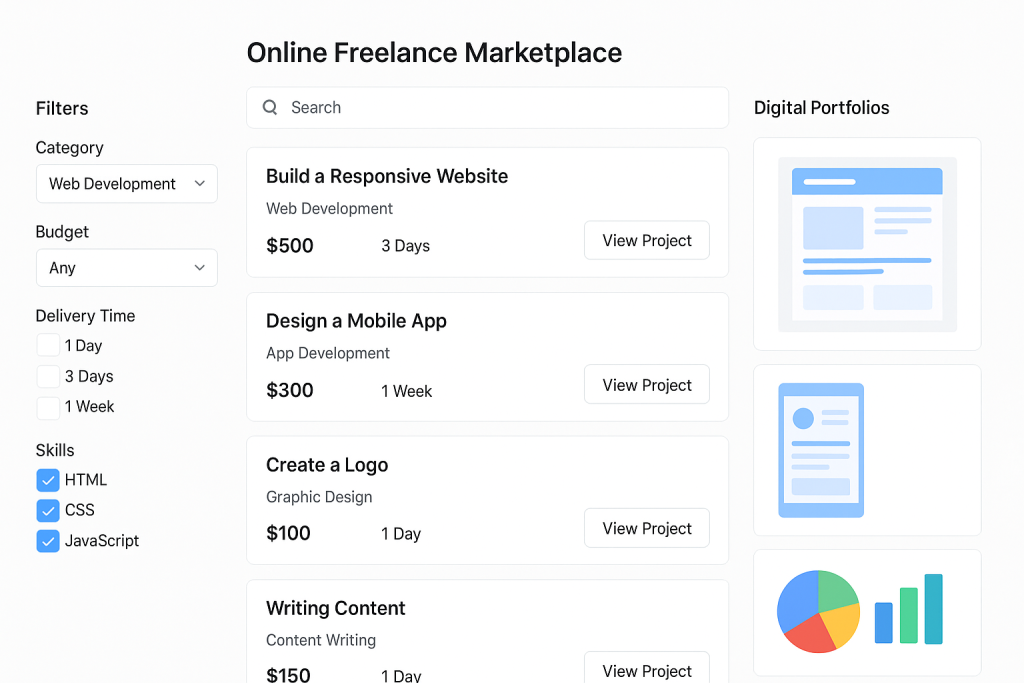This screenshot has height=683, width=1024.
Task: Click inside the Search input field
Action: click(x=450, y=107)
